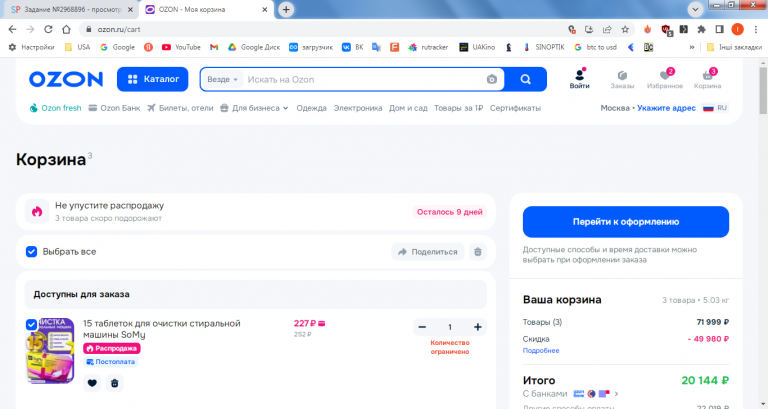Decrease SoMy tablets quantity with minus
This screenshot has height=409, width=768.
pos(422,327)
